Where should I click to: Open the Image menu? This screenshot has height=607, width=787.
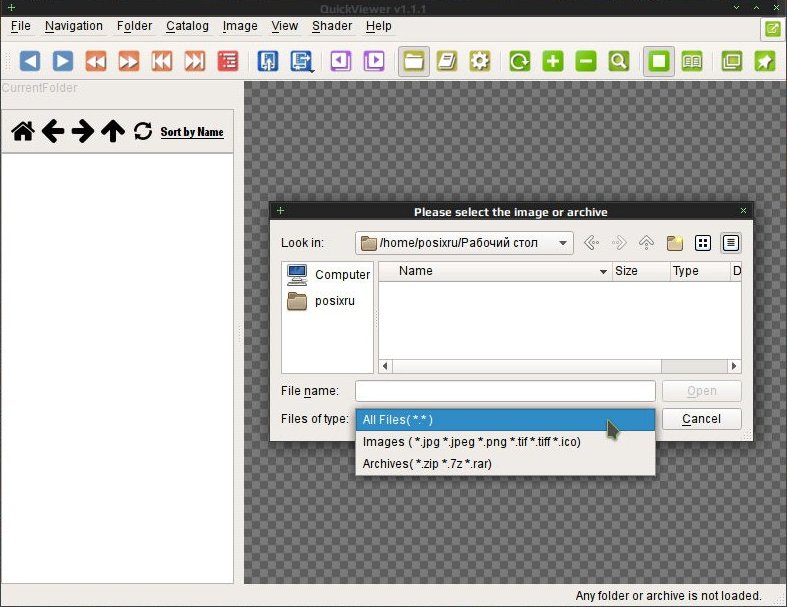point(240,26)
